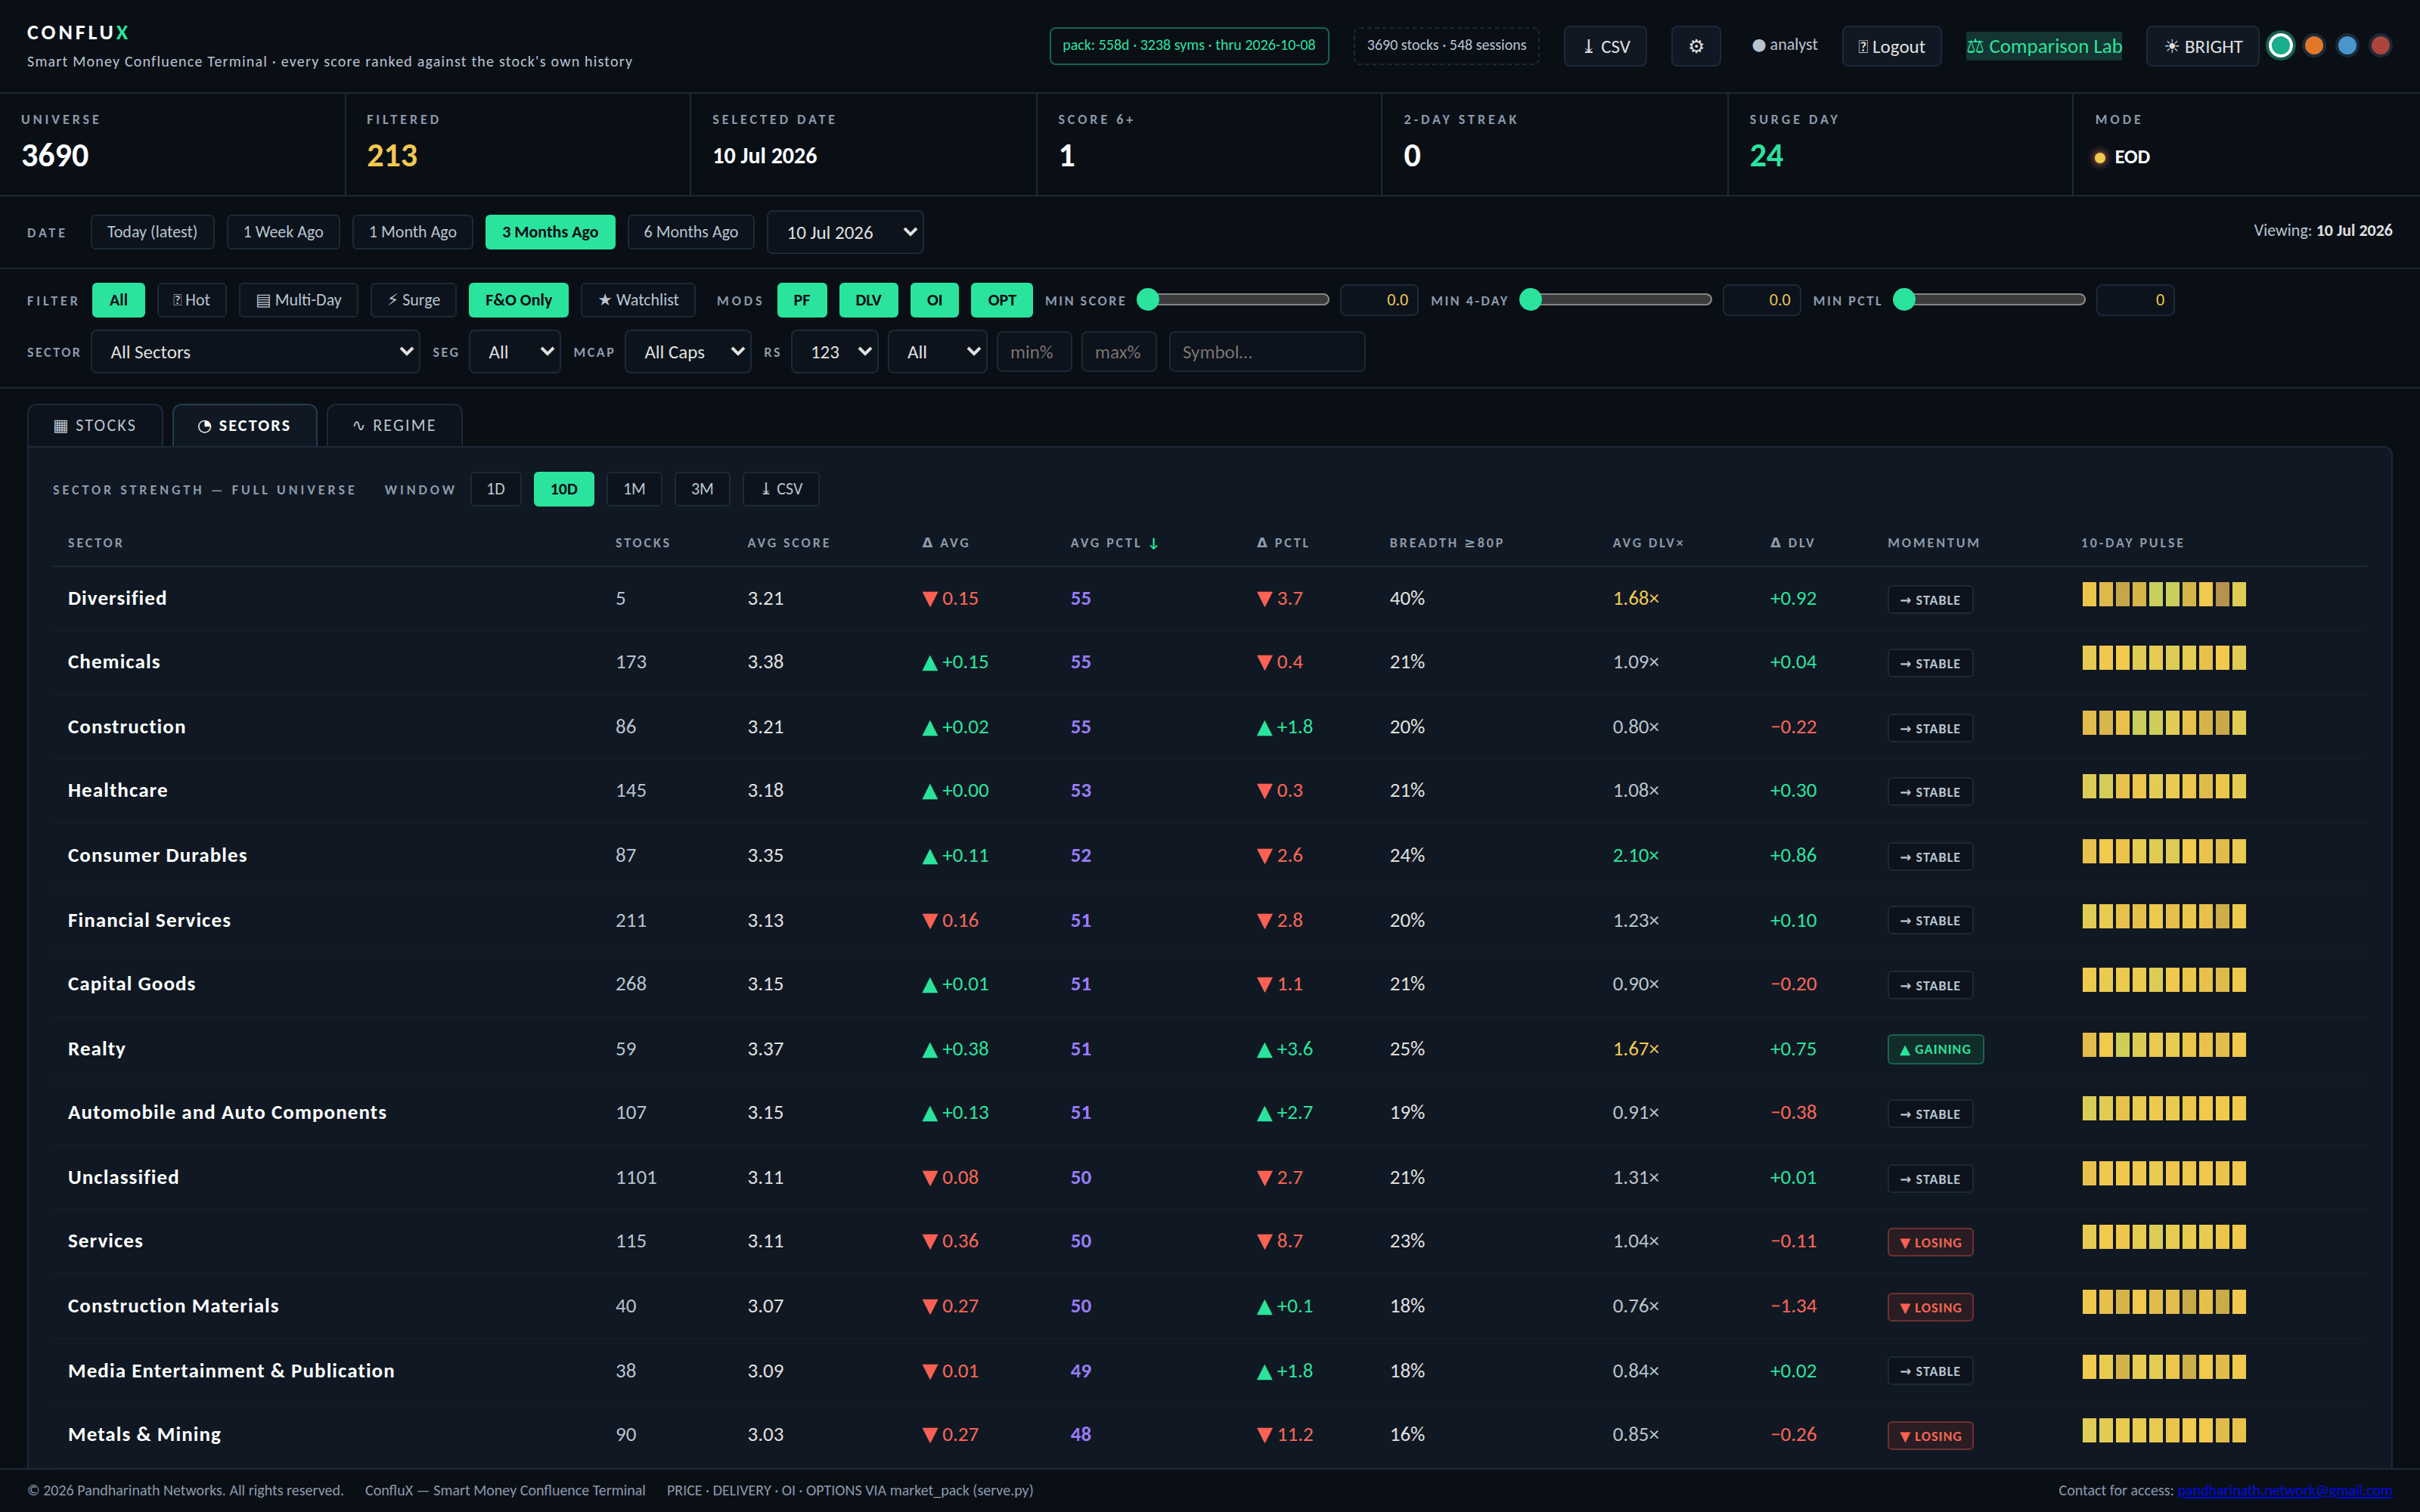Image resolution: width=2420 pixels, height=1512 pixels.
Task: Click the 10-day pulse bar for Chemicals
Action: [x=2164, y=658]
